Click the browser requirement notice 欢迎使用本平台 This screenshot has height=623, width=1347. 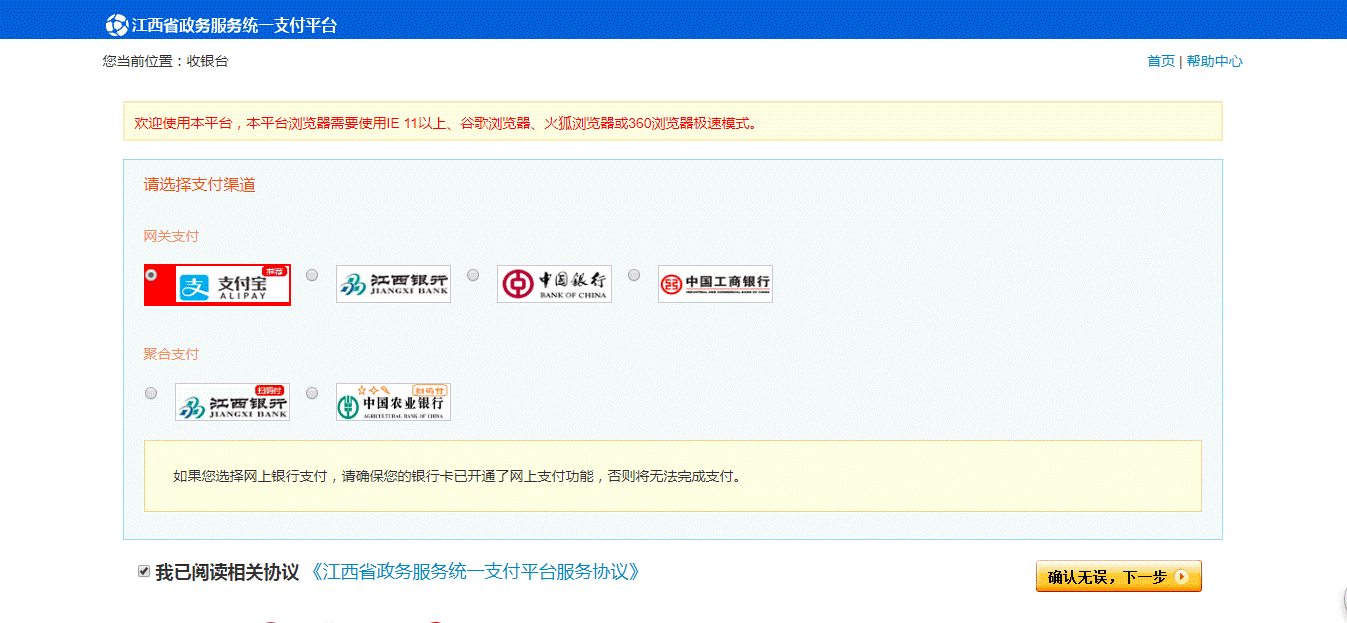pyautogui.click(x=447, y=124)
